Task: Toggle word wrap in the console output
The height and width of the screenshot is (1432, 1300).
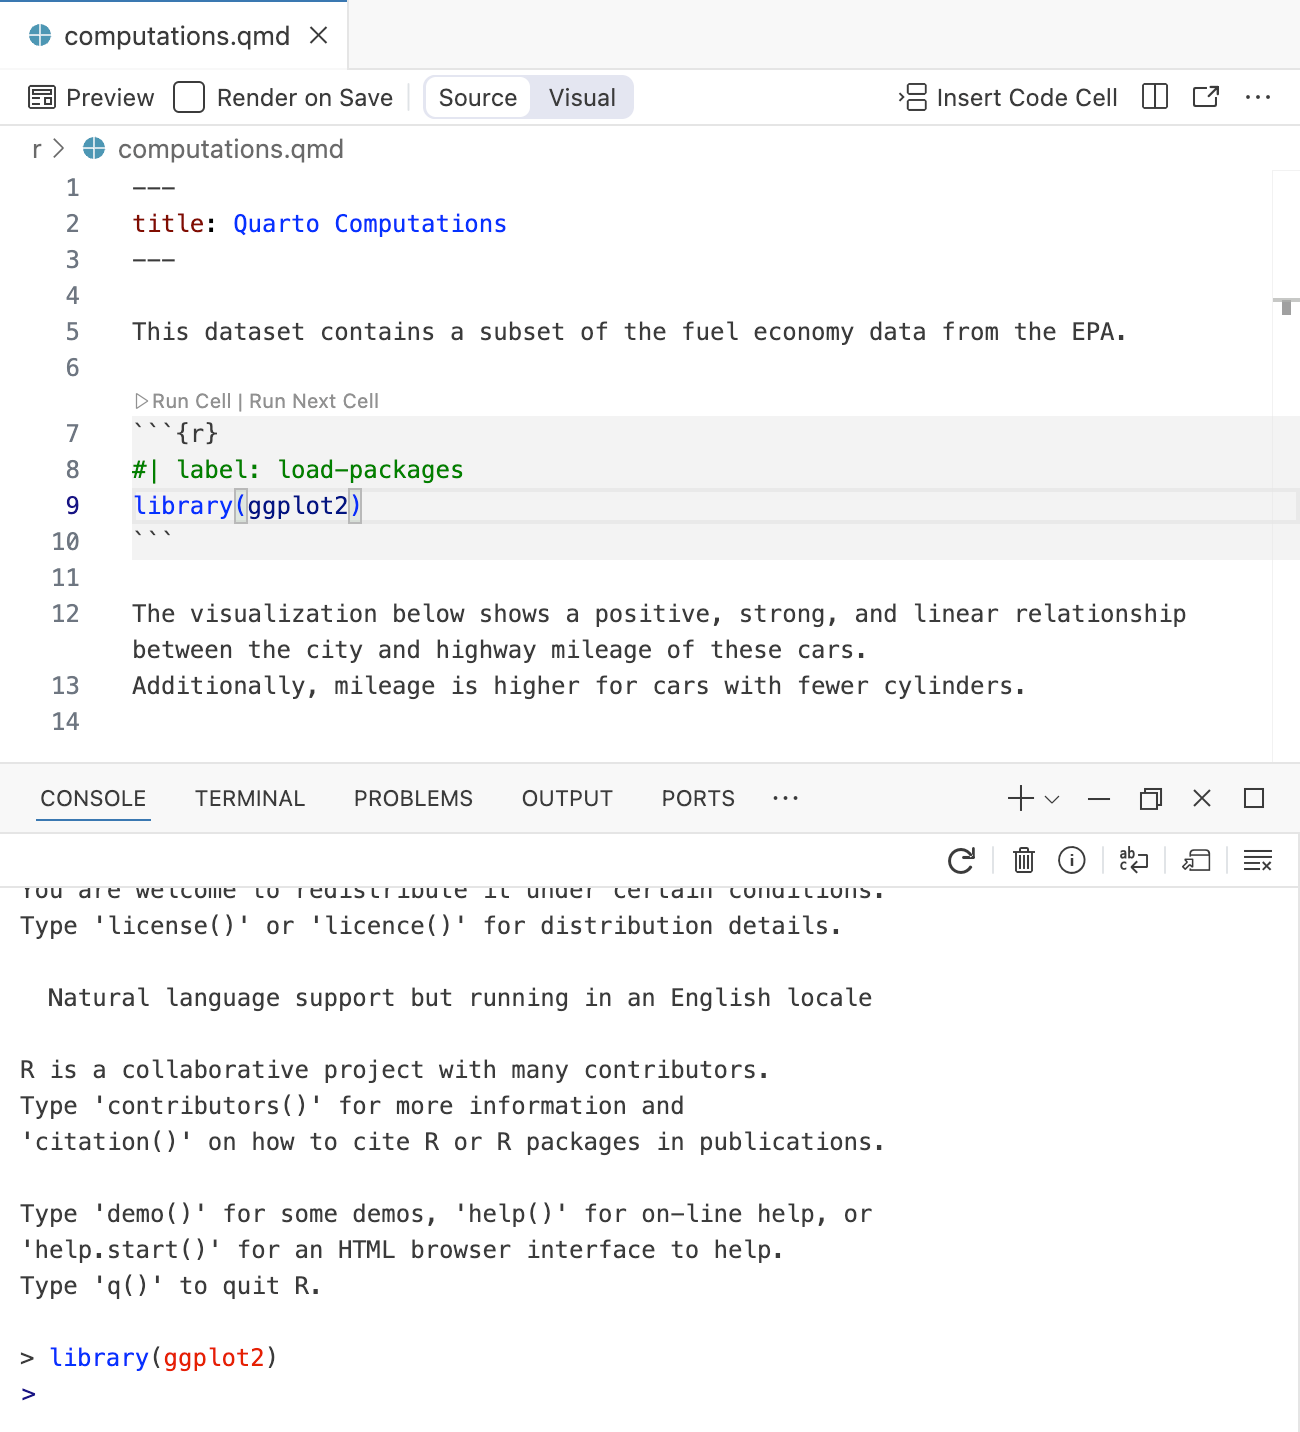Action: click(x=1133, y=860)
